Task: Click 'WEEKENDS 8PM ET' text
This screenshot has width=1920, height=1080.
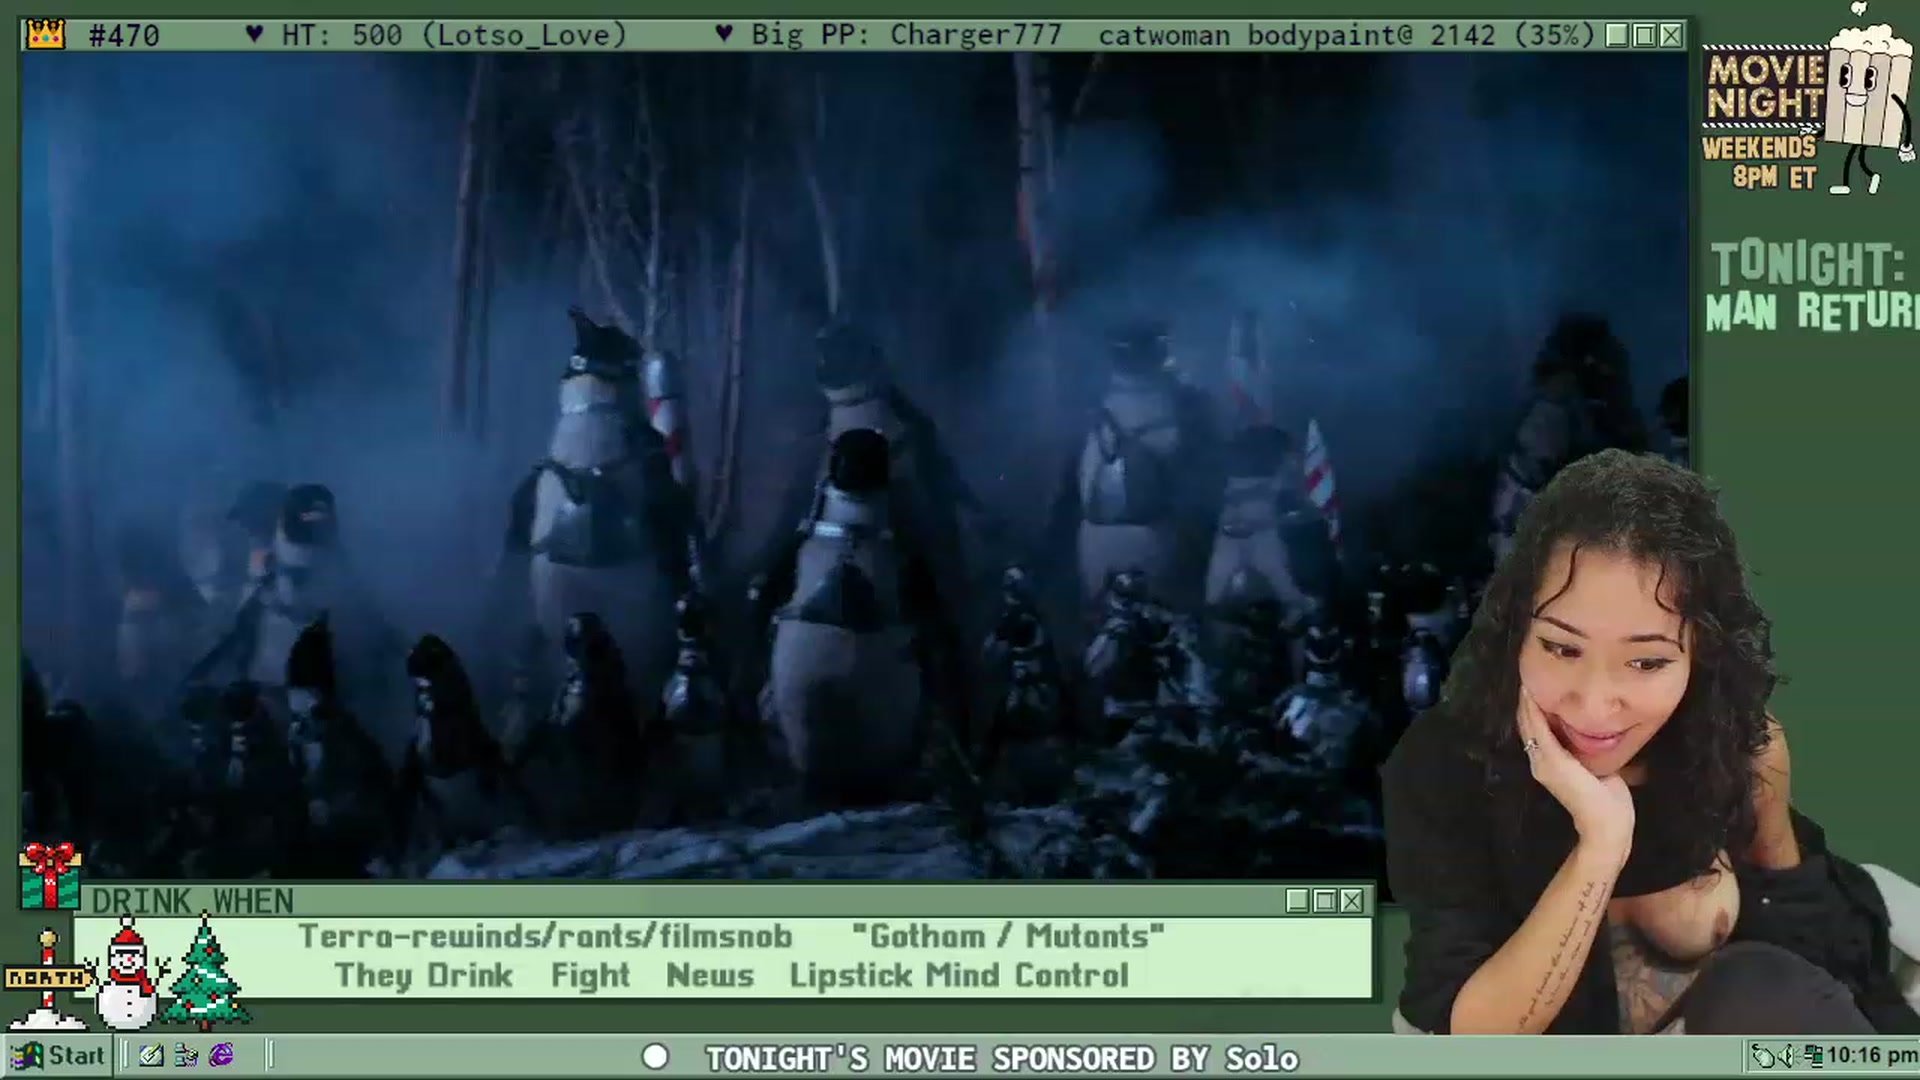Action: point(1760,162)
